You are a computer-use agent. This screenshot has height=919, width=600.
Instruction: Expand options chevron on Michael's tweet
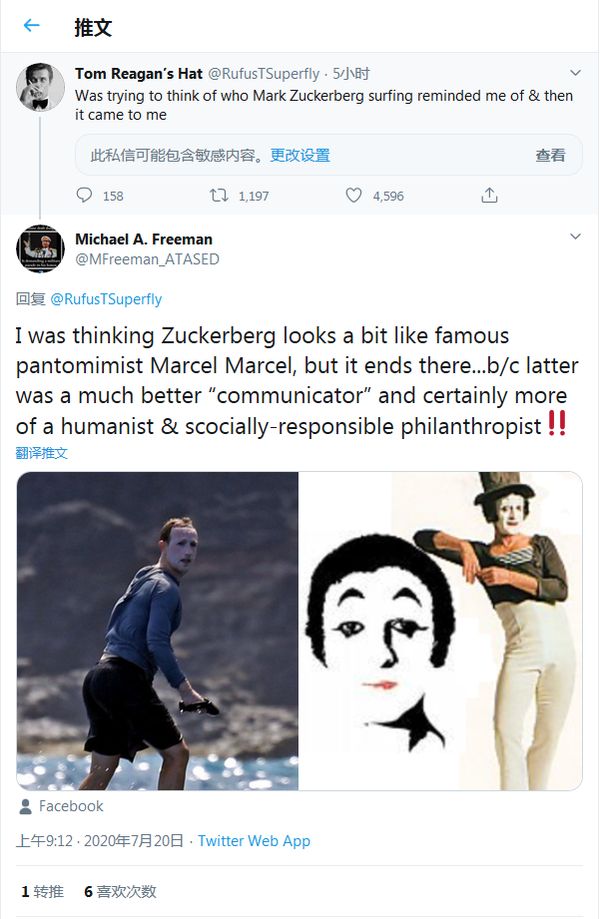(575, 237)
